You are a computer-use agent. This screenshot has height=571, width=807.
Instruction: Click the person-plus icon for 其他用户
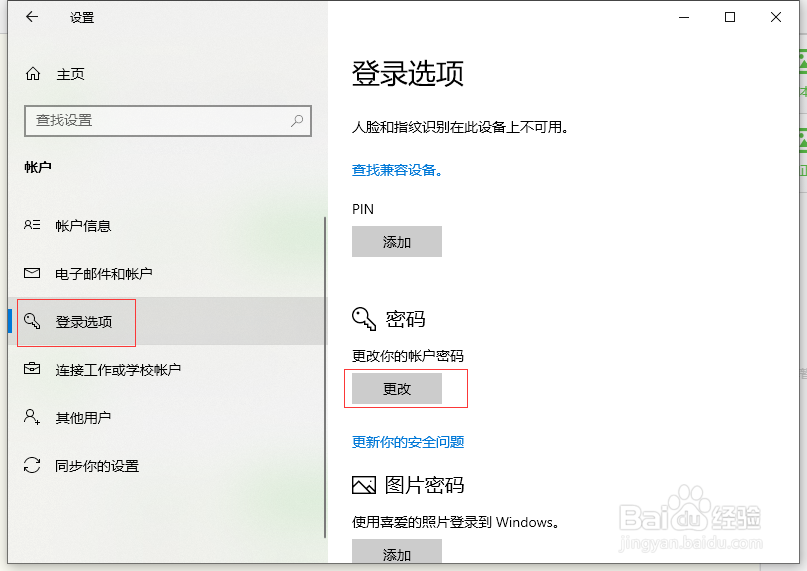click(x=32, y=417)
